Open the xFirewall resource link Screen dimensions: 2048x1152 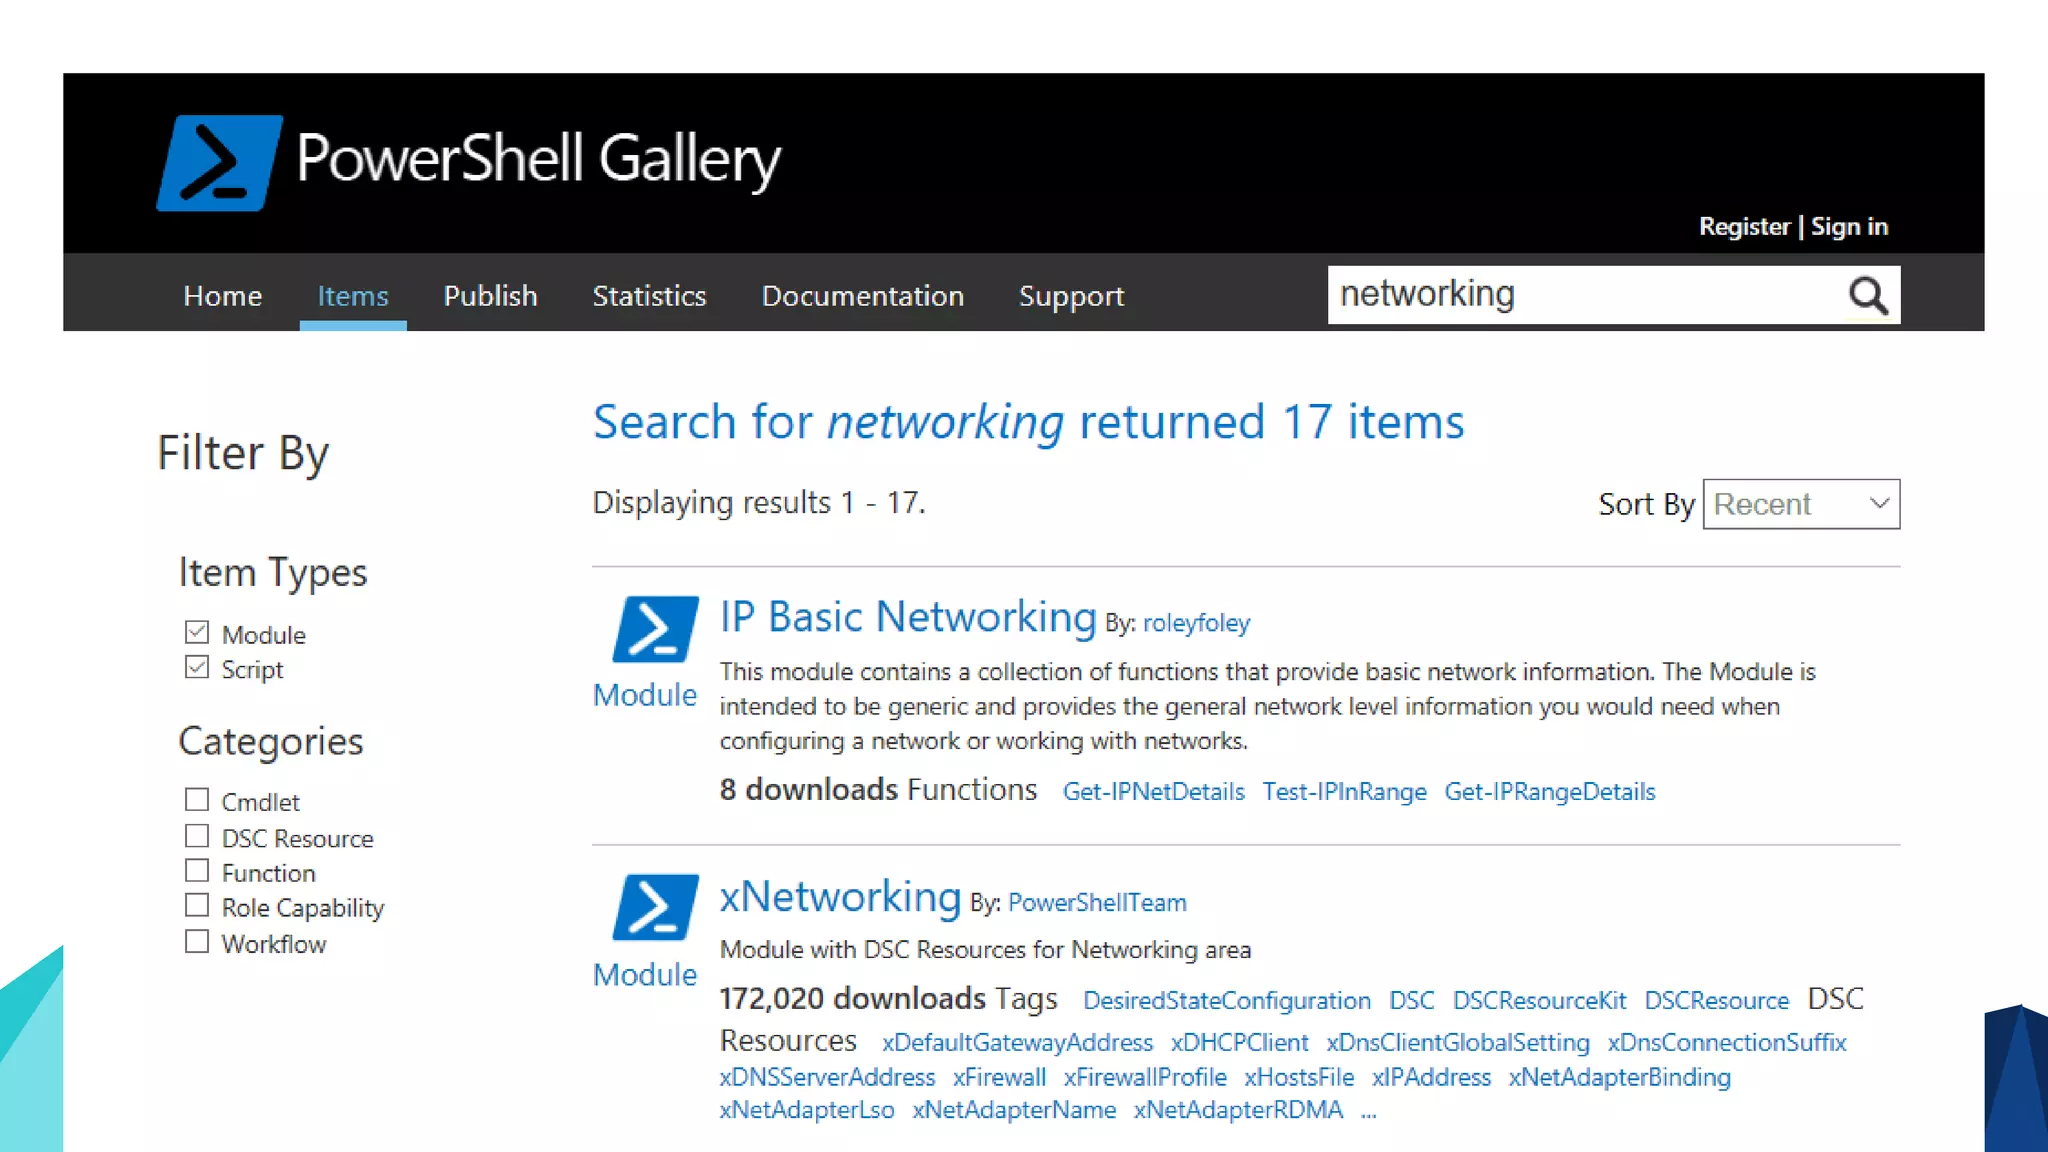pos(999,1078)
